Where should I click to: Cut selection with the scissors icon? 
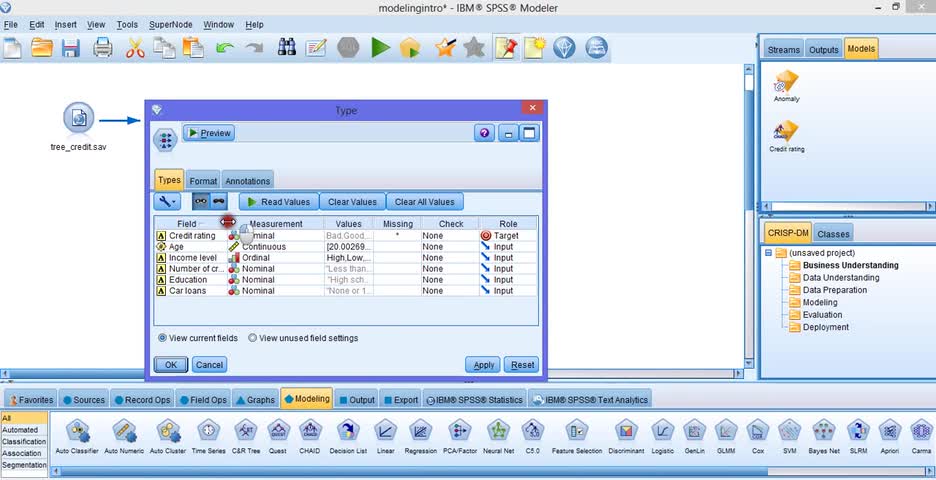pos(136,48)
